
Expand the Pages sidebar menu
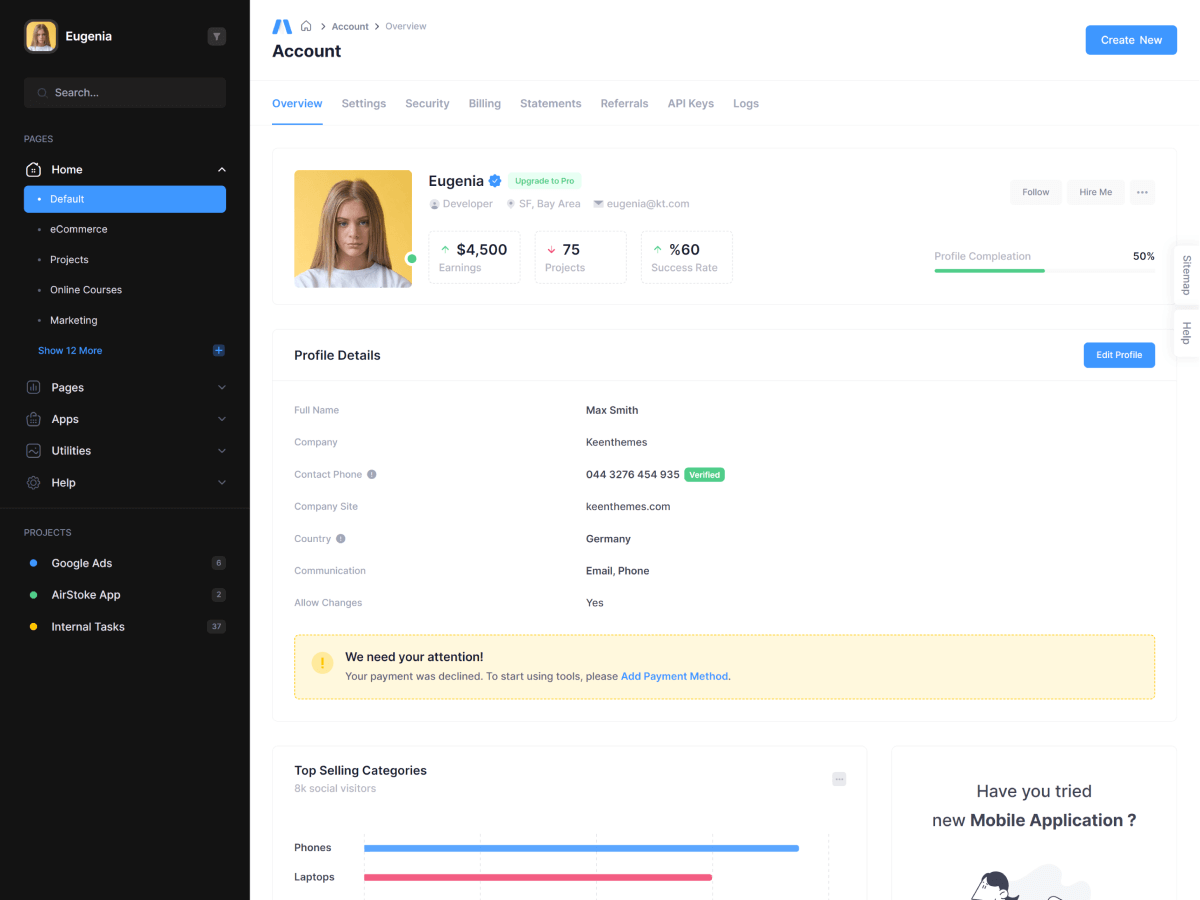(x=222, y=388)
